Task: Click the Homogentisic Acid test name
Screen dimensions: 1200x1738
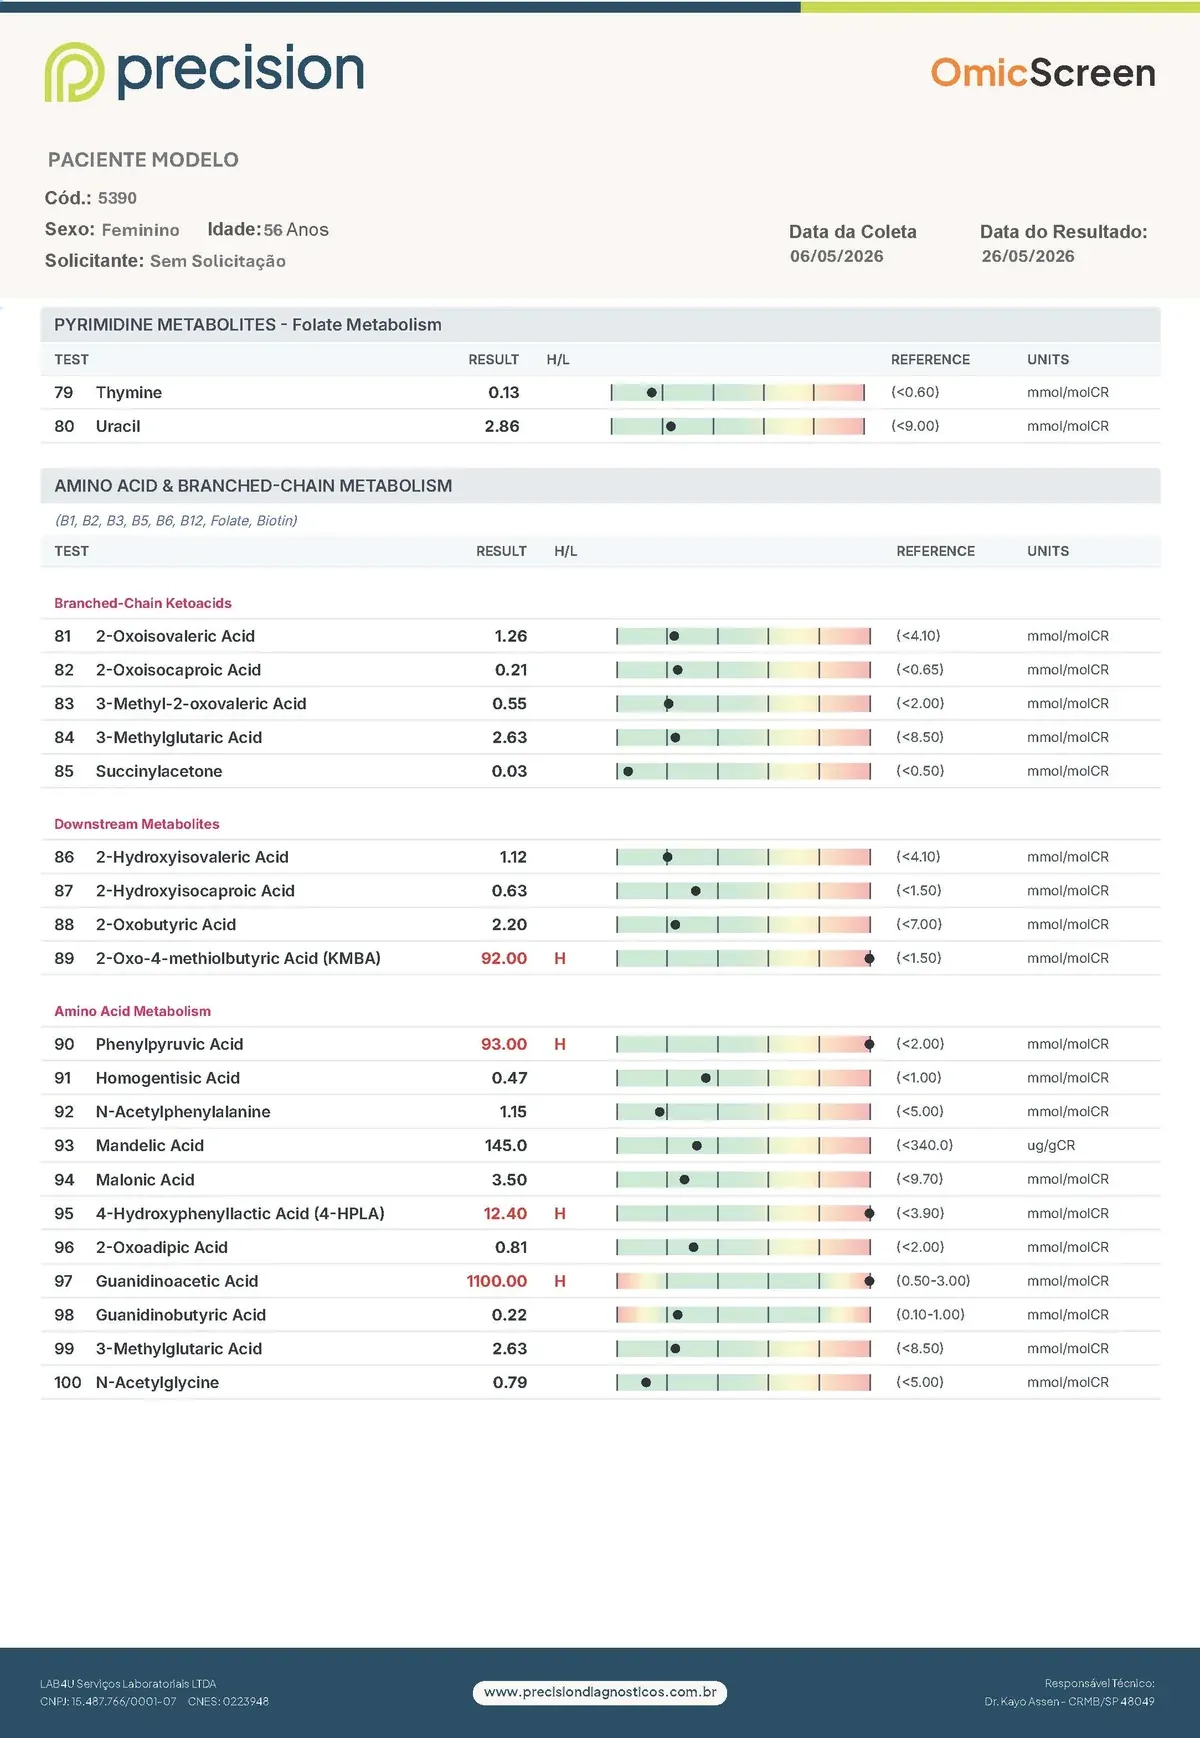Action: point(168,1078)
